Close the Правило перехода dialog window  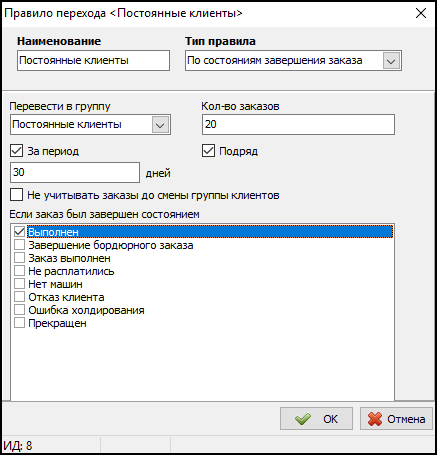pos(421,13)
